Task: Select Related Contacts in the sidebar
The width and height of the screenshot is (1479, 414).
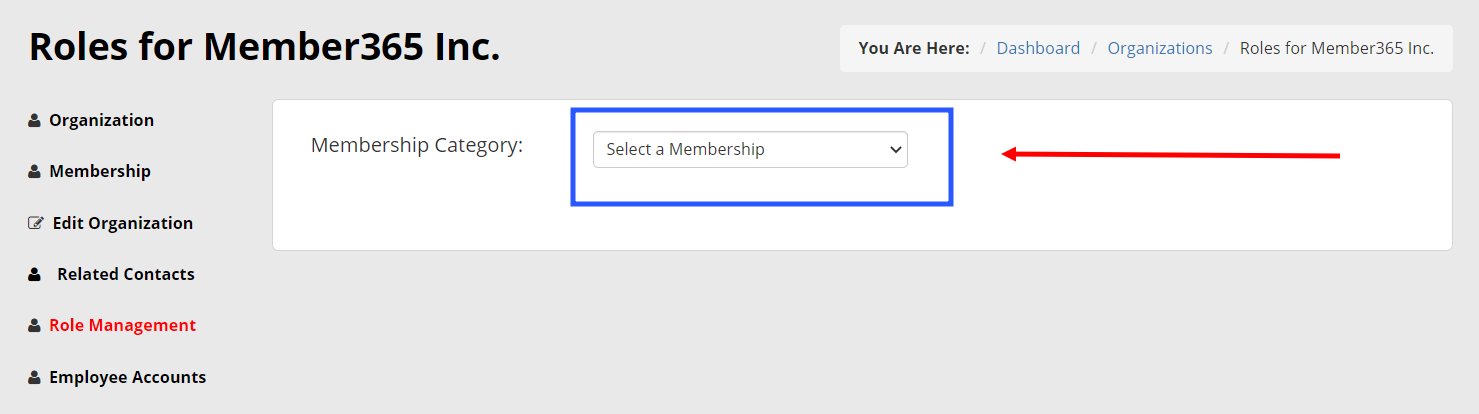Action: click(x=126, y=274)
